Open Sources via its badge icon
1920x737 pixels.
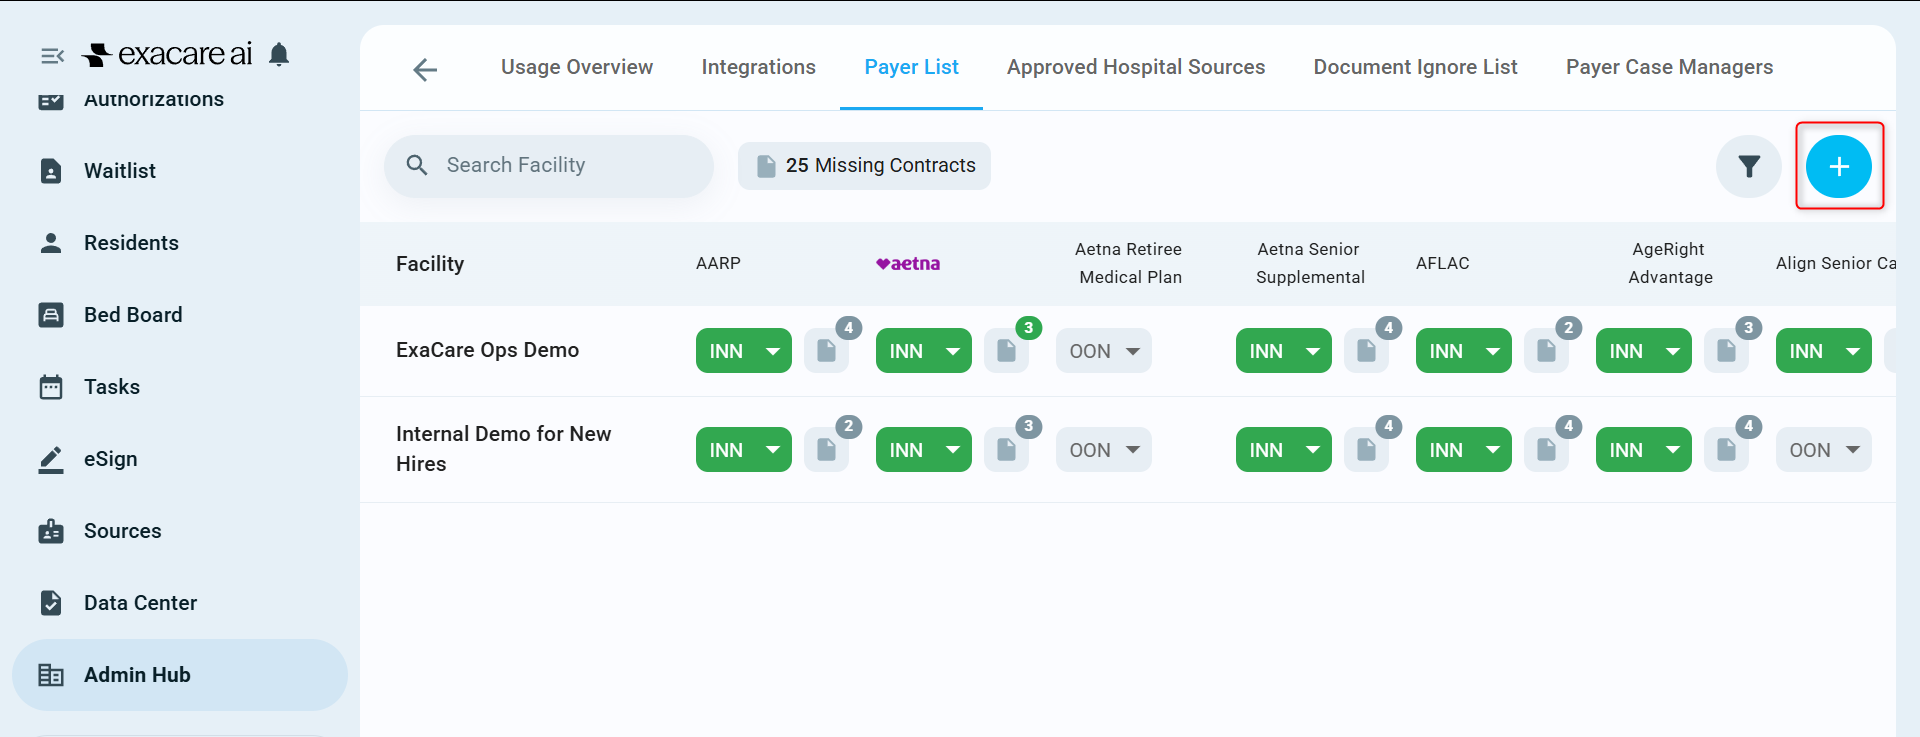click(51, 531)
